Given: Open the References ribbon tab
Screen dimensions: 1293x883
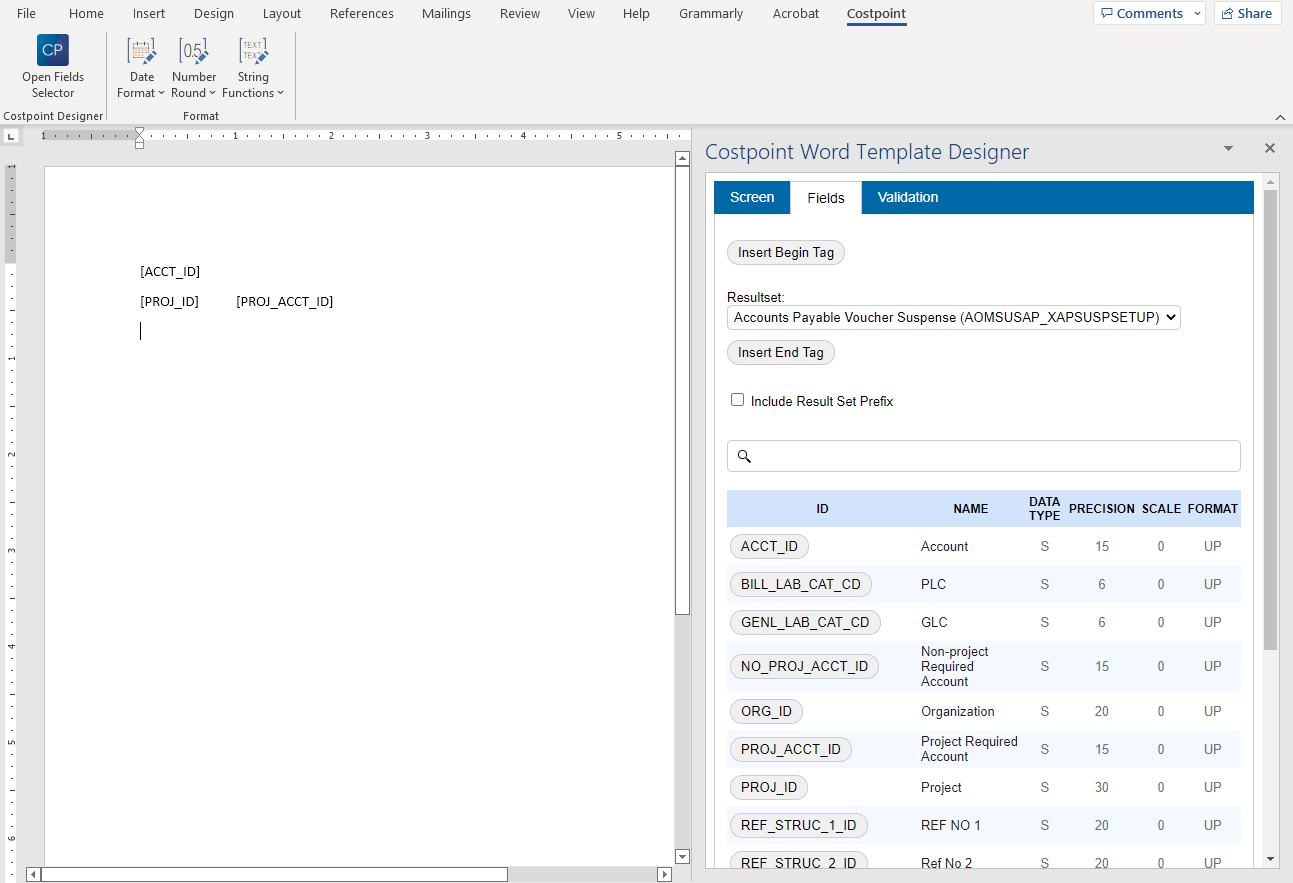Looking at the screenshot, I should point(361,13).
